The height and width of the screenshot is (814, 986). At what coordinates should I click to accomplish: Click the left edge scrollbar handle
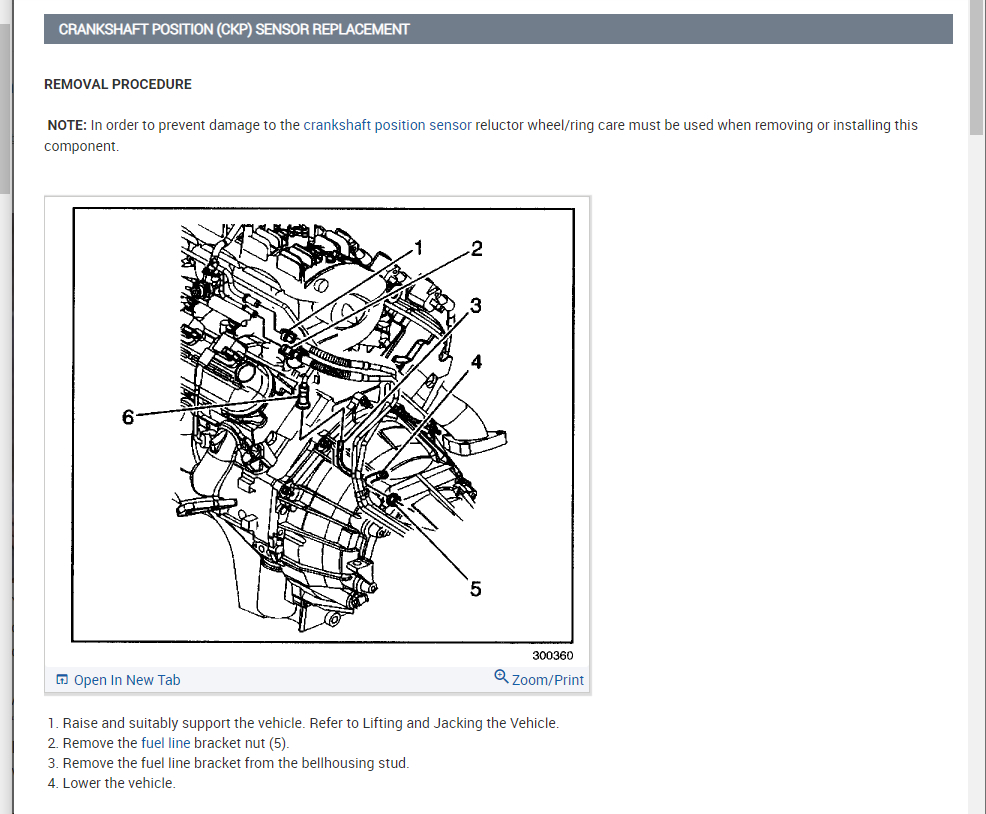pos(5,109)
